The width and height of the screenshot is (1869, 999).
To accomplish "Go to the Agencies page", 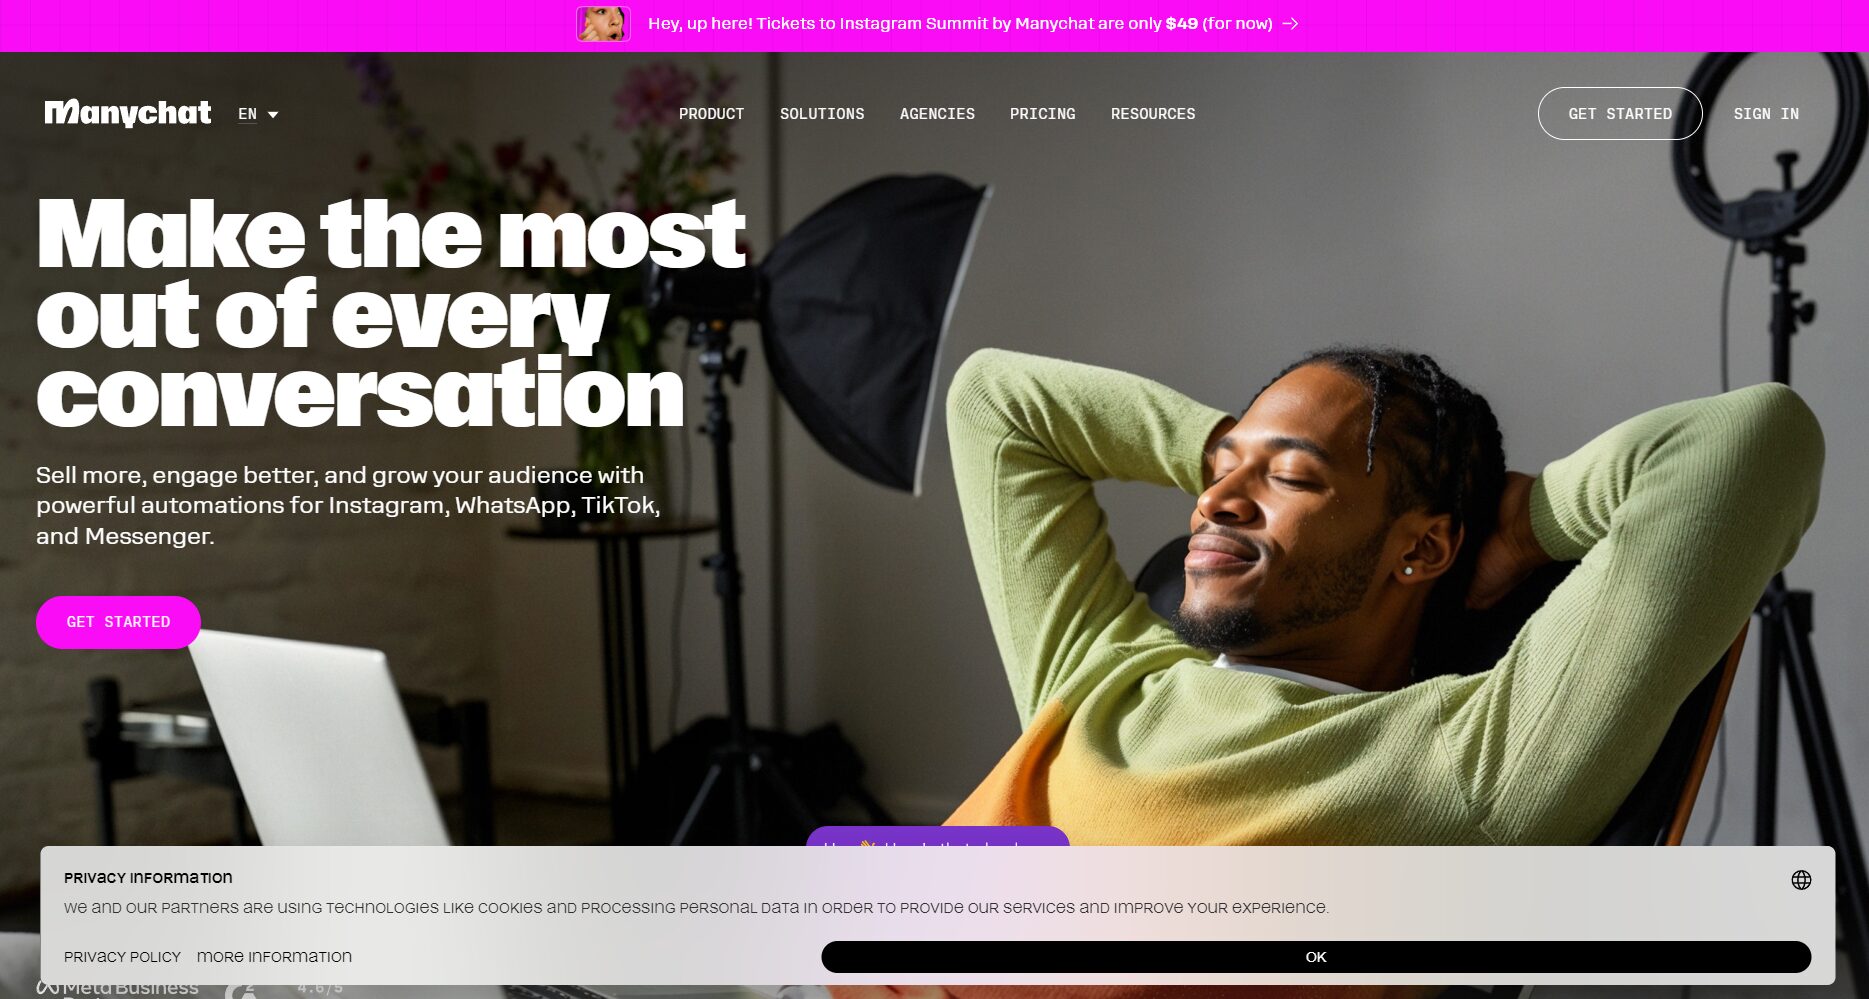I will pyautogui.click(x=937, y=114).
